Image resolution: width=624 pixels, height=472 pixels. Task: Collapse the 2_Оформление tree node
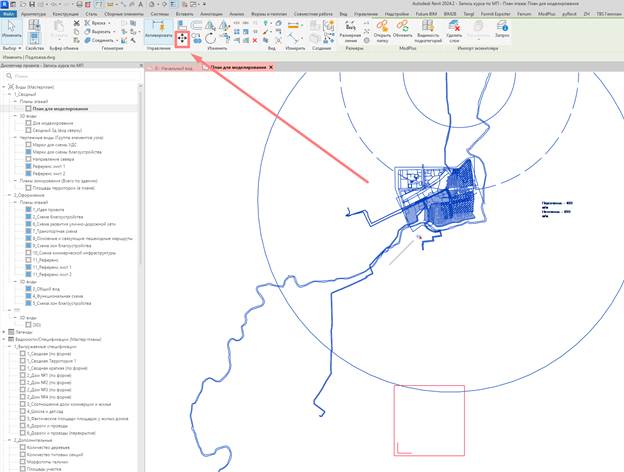coord(10,195)
